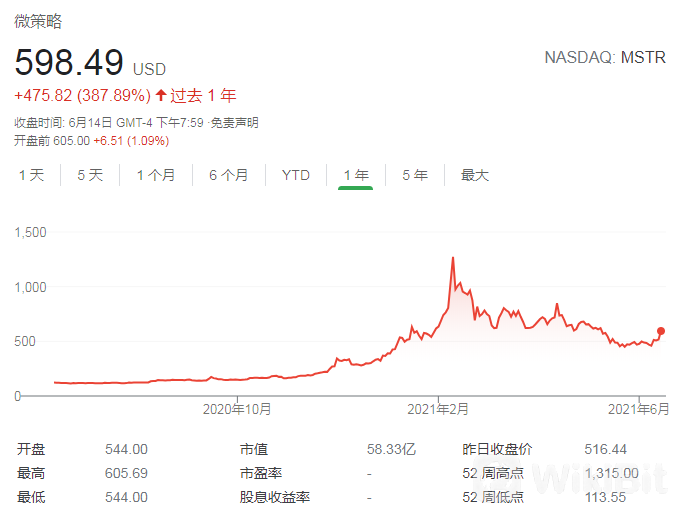
Task: Click the 52 周低点 value 113.55
Action: [x=605, y=497]
